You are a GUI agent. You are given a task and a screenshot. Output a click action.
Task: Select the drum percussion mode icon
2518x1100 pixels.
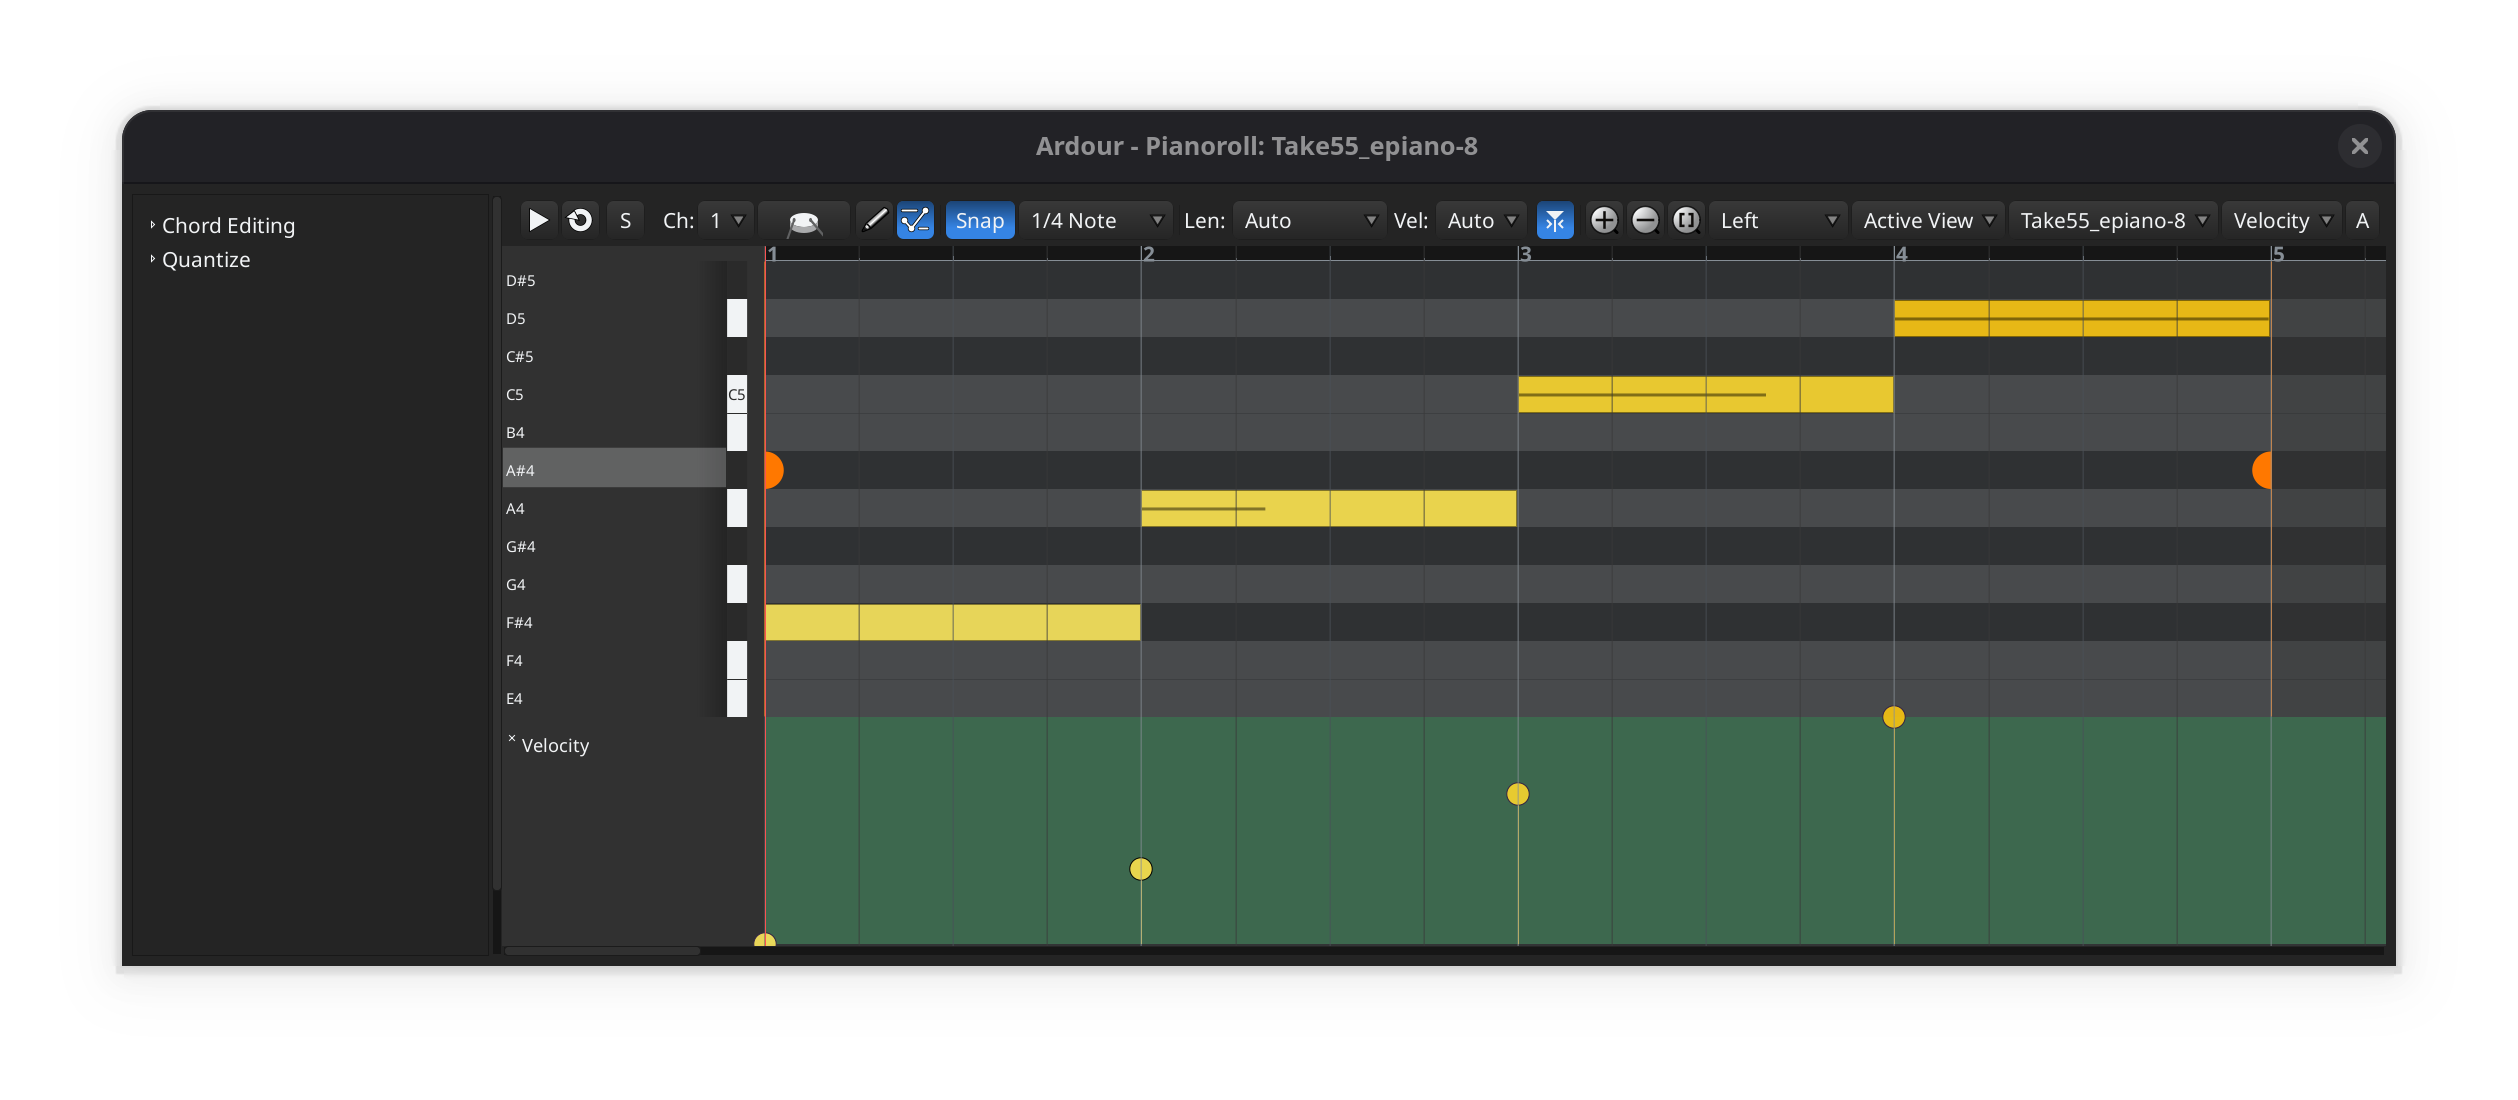click(804, 221)
